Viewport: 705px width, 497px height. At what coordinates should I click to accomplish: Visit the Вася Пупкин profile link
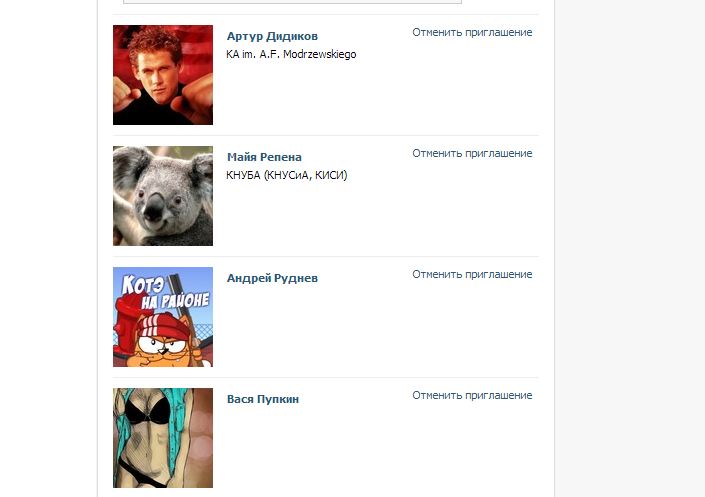(x=263, y=399)
